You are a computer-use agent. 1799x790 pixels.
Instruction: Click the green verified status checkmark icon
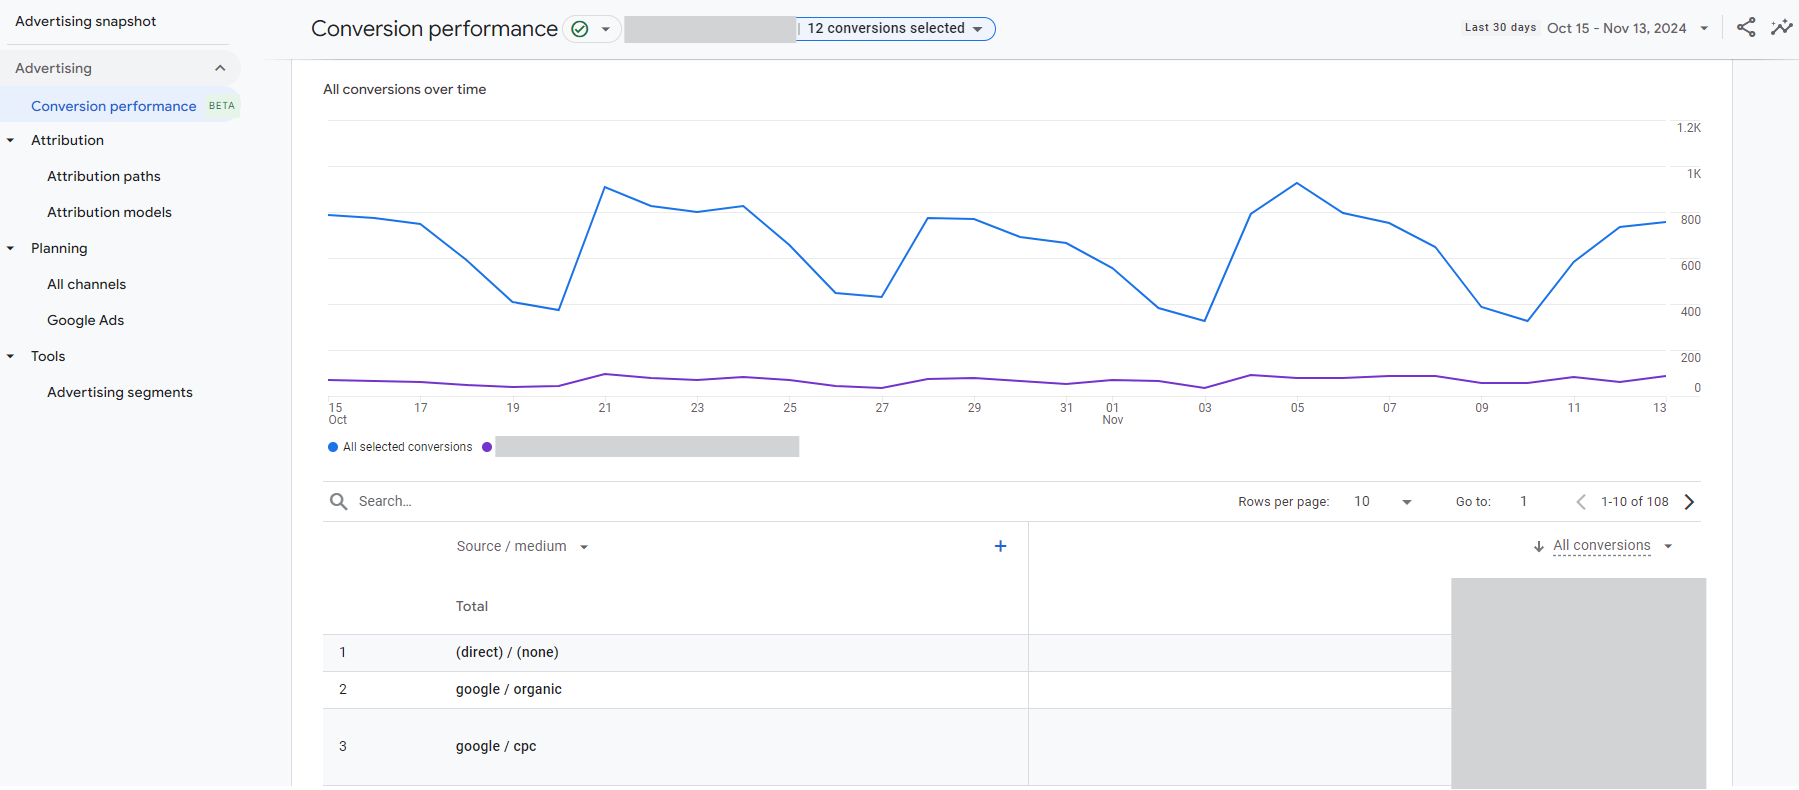pyautogui.click(x=579, y=29)
